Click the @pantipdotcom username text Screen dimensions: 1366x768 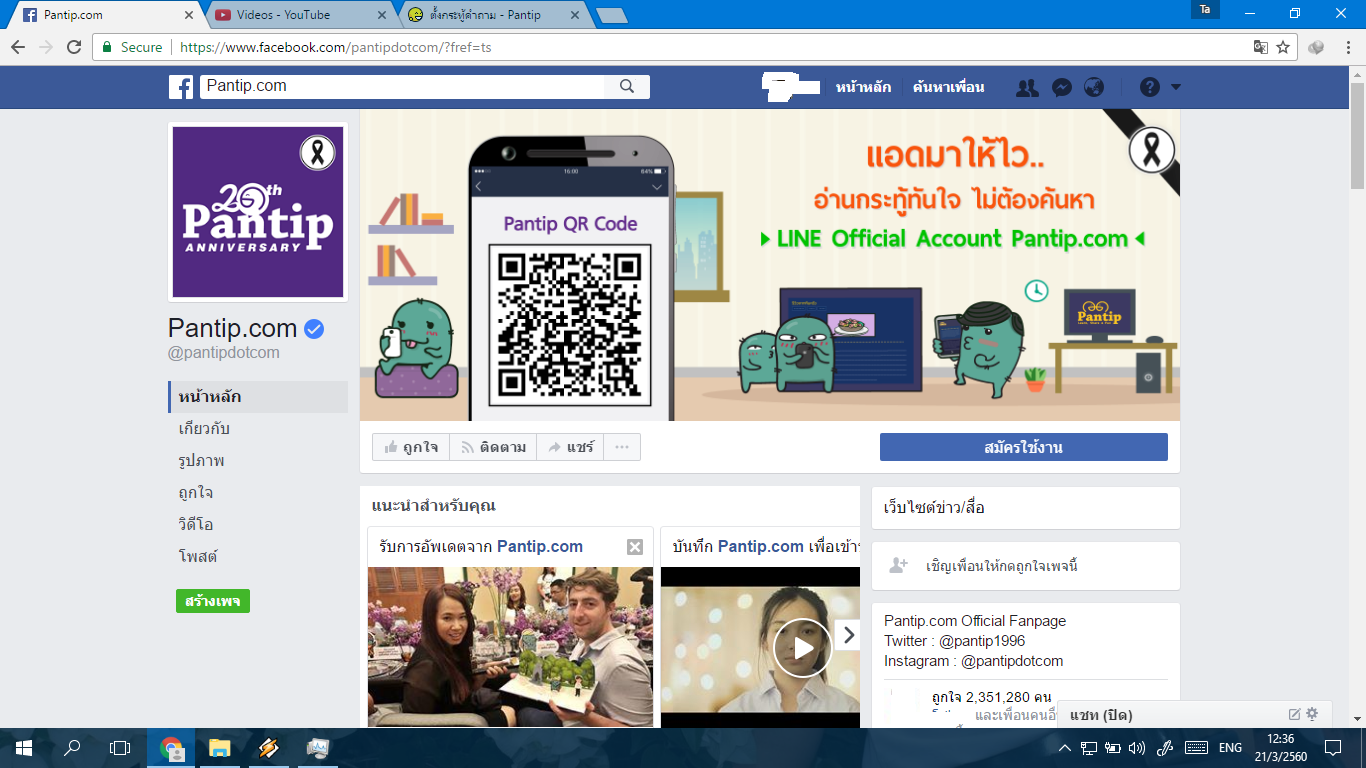click(x=224, y=353)
